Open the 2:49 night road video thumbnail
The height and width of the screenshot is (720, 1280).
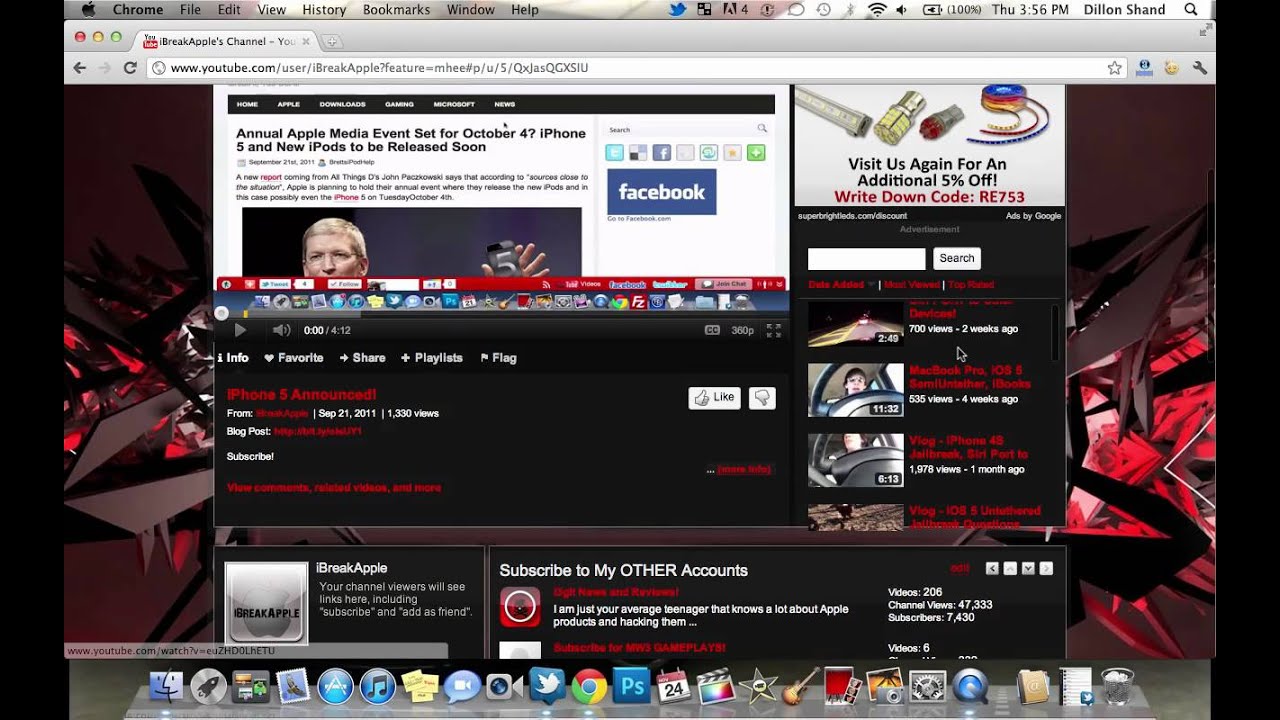[855, 323]
